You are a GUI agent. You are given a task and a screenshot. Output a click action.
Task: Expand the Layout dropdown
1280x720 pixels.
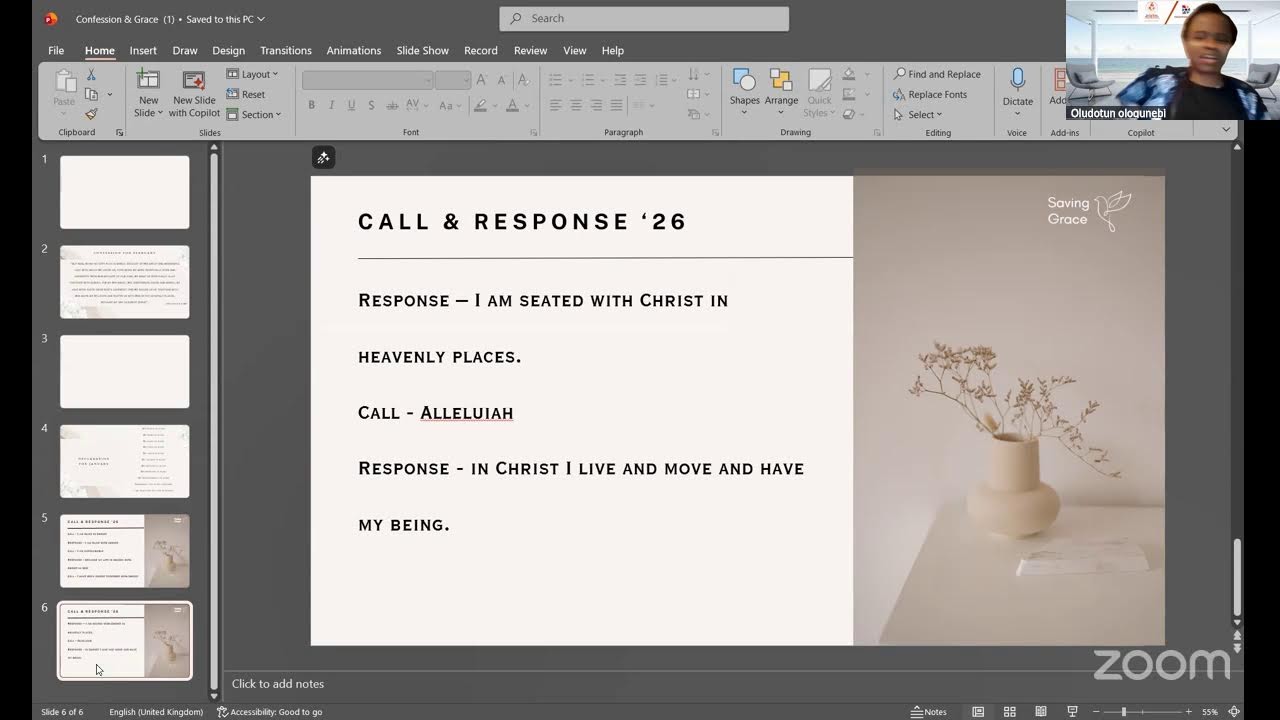click(x=253, y=74)
